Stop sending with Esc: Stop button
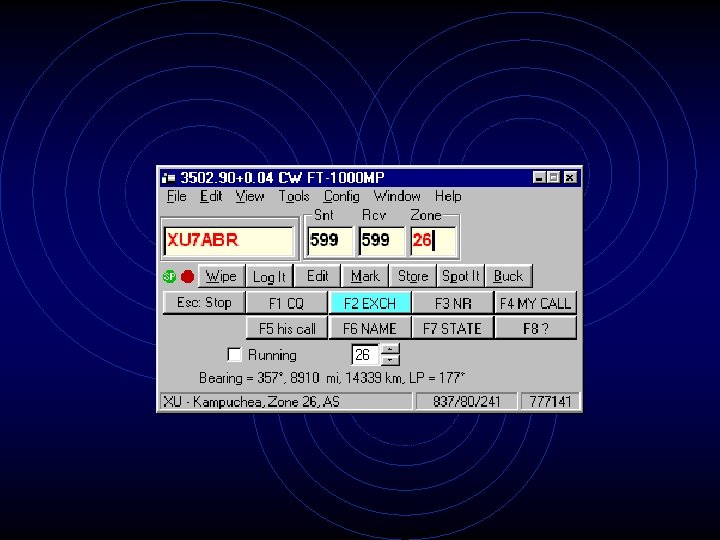The image size is (720, 540). point(204,303)
